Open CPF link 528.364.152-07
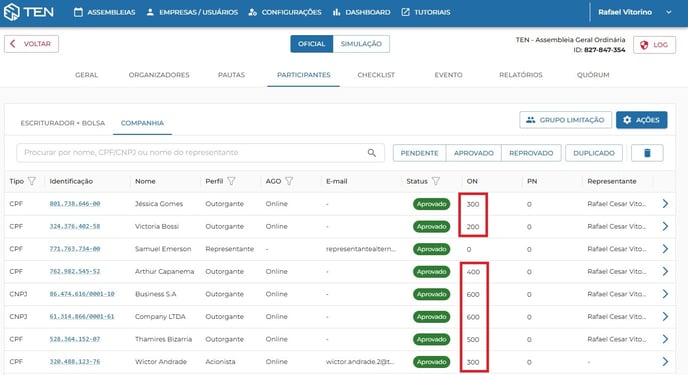Image resolution: width=688 pixels, height=375 pixels. point(75,339)
